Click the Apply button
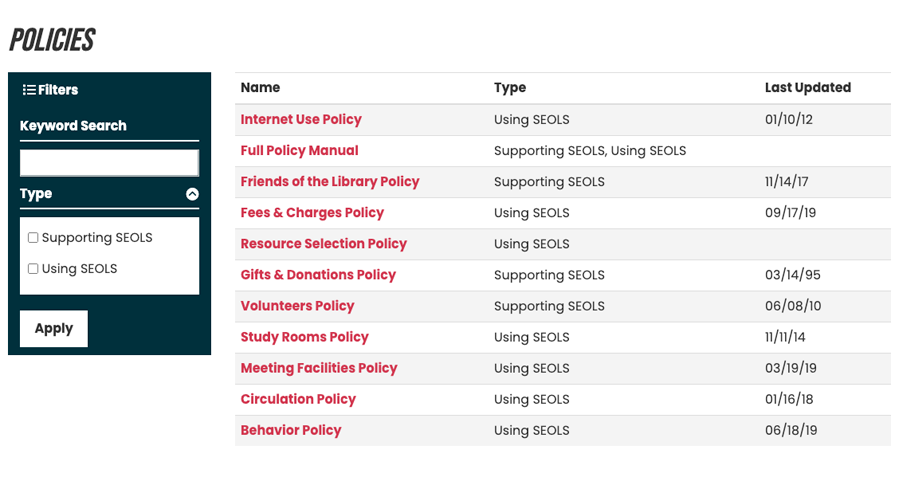 coord(54,328)
